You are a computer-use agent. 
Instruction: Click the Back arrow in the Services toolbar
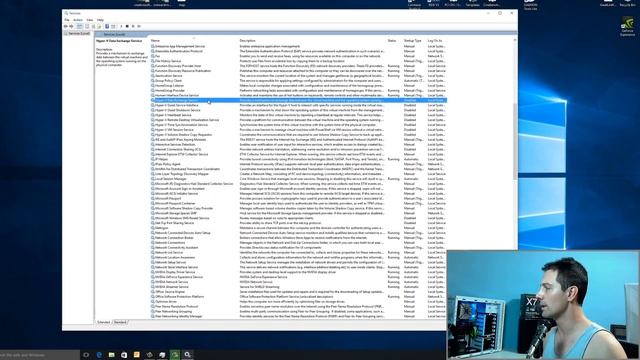[x=65, y=26]
